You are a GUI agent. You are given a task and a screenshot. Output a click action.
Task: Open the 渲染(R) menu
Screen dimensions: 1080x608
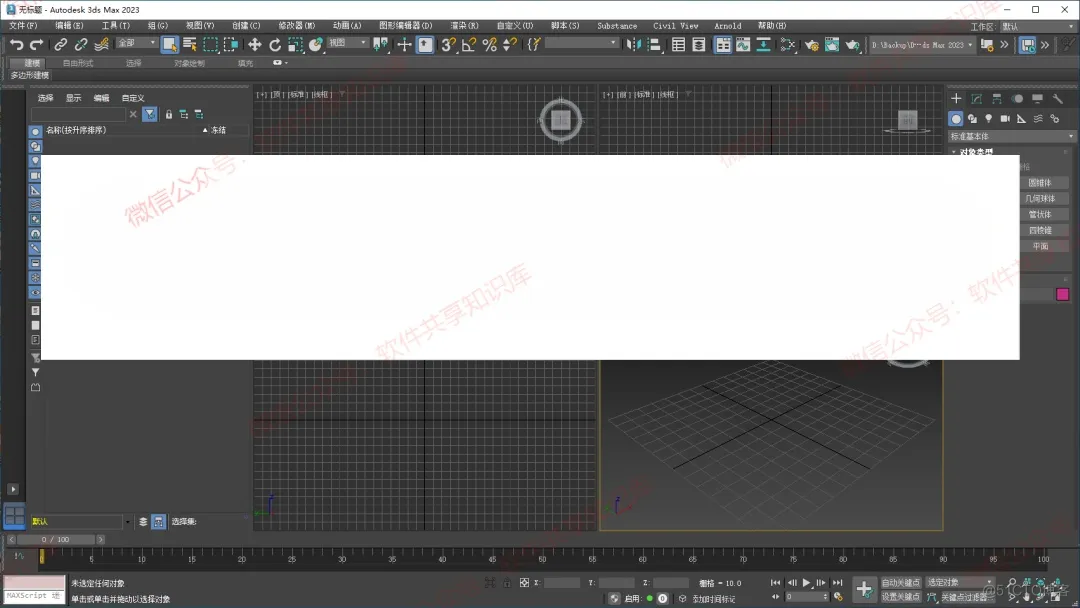(x=464, y=25)
